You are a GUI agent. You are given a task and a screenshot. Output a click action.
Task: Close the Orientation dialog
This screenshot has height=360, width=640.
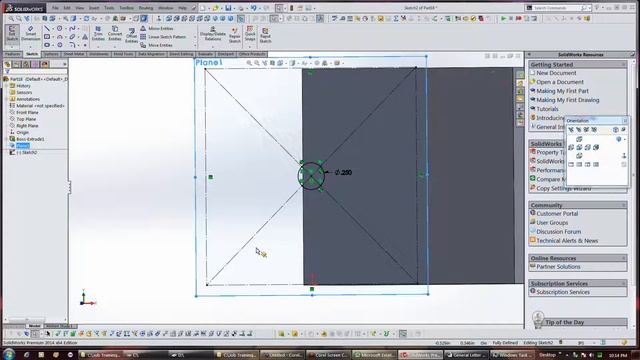[x=624, y=120]
